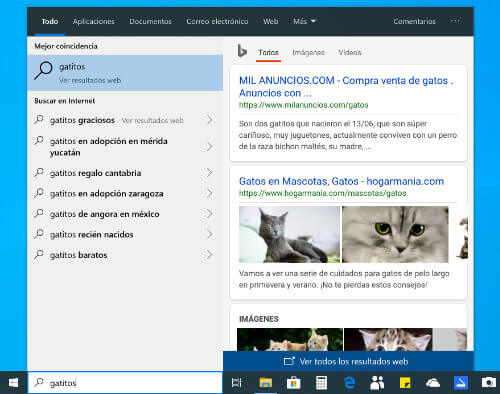The width and height of the screenshot is (500, 394).
Task: Open OneDrive cloud icon in taskbar
Action: (x=433, y=383)
